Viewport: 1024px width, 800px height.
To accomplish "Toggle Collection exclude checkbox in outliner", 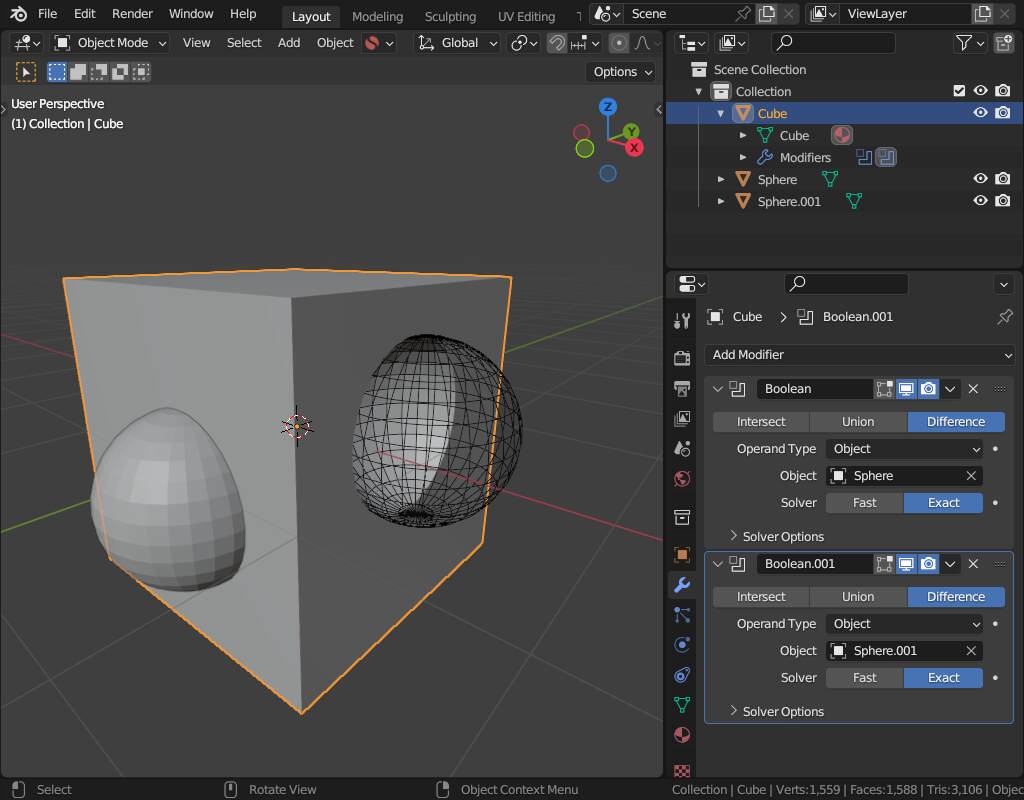I will coord(959,91).
